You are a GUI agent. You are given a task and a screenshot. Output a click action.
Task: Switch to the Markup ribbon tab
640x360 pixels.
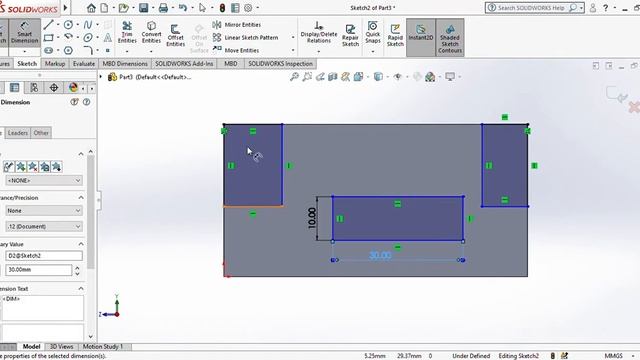pyautogui.click(x=55, y=64)
